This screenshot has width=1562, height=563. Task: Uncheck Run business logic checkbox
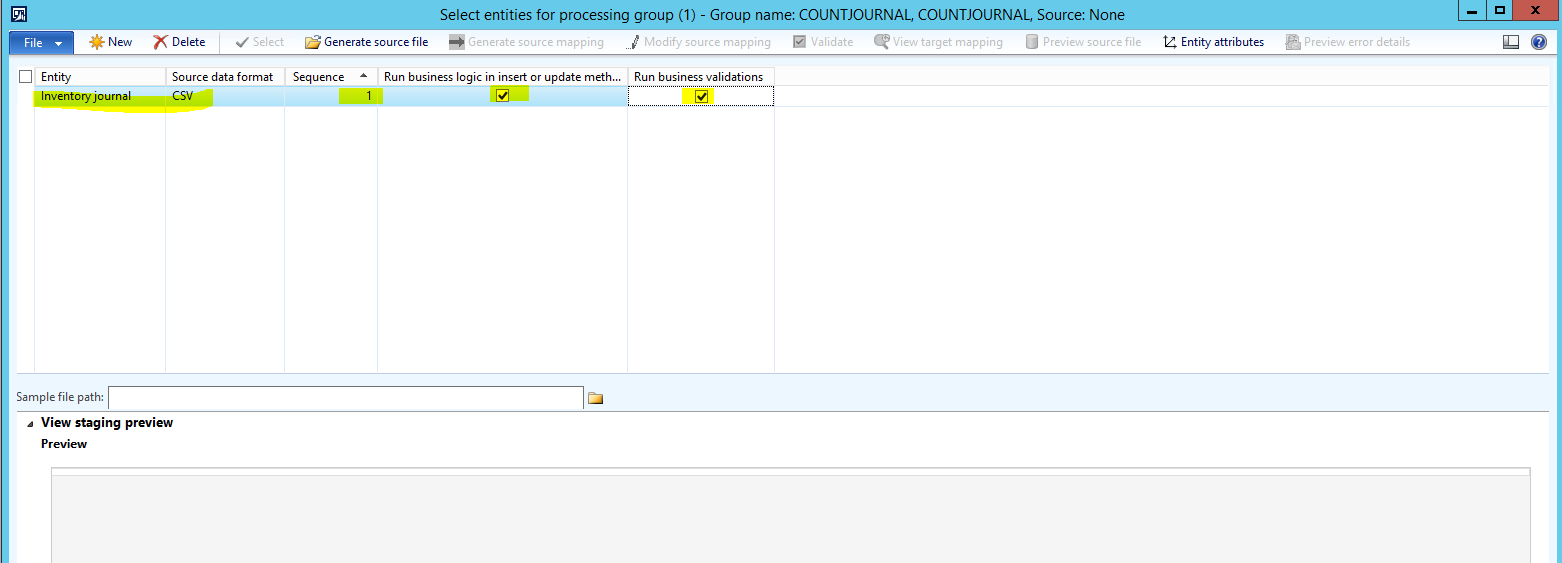point(502,96)
